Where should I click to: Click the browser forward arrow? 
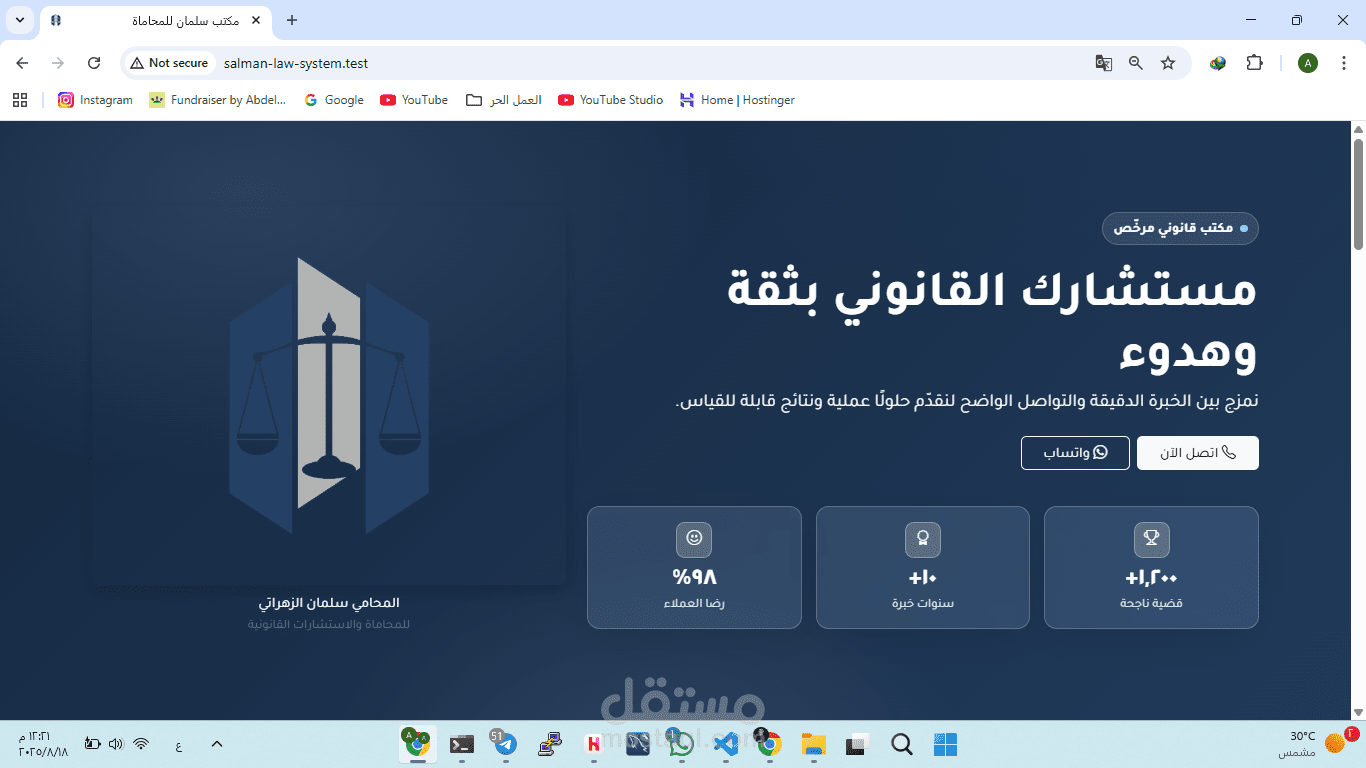point(58,63)
